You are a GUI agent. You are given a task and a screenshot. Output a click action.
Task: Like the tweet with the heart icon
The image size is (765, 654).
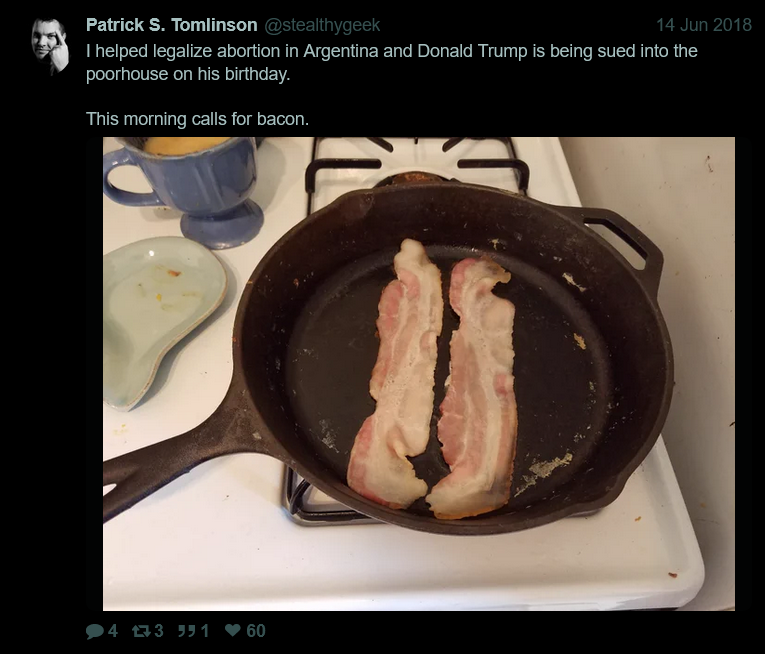click(x=233, y=631)
